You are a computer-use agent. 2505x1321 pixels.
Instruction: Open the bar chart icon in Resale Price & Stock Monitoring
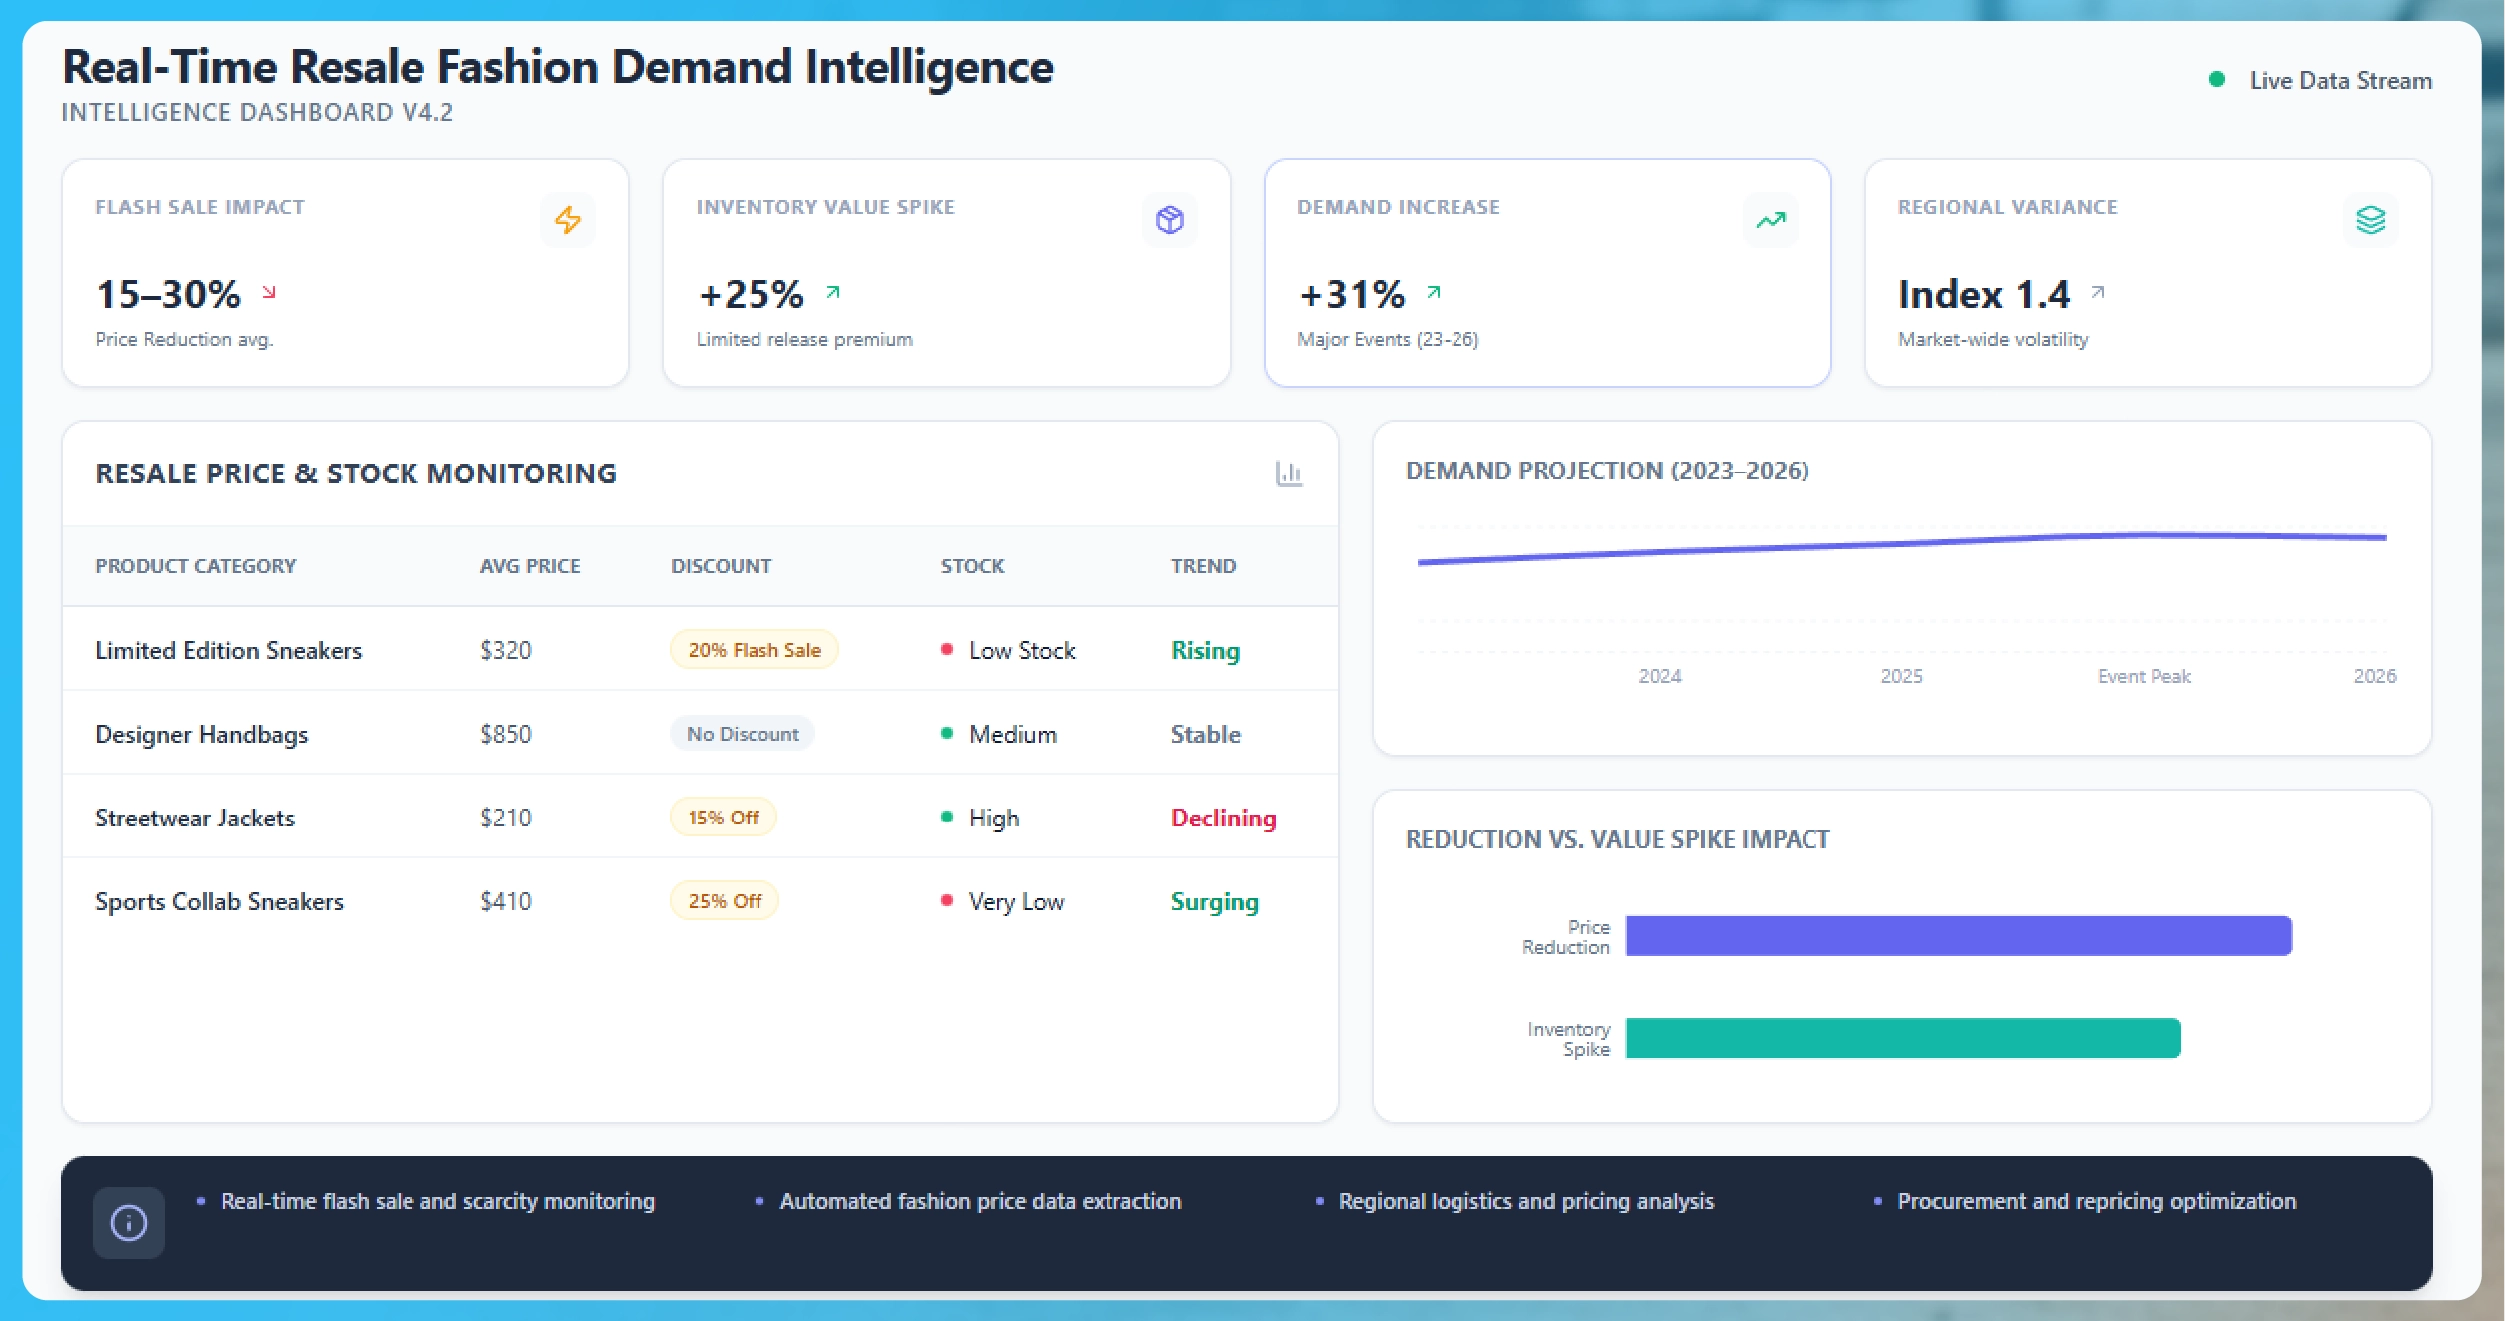(1291, 474)
